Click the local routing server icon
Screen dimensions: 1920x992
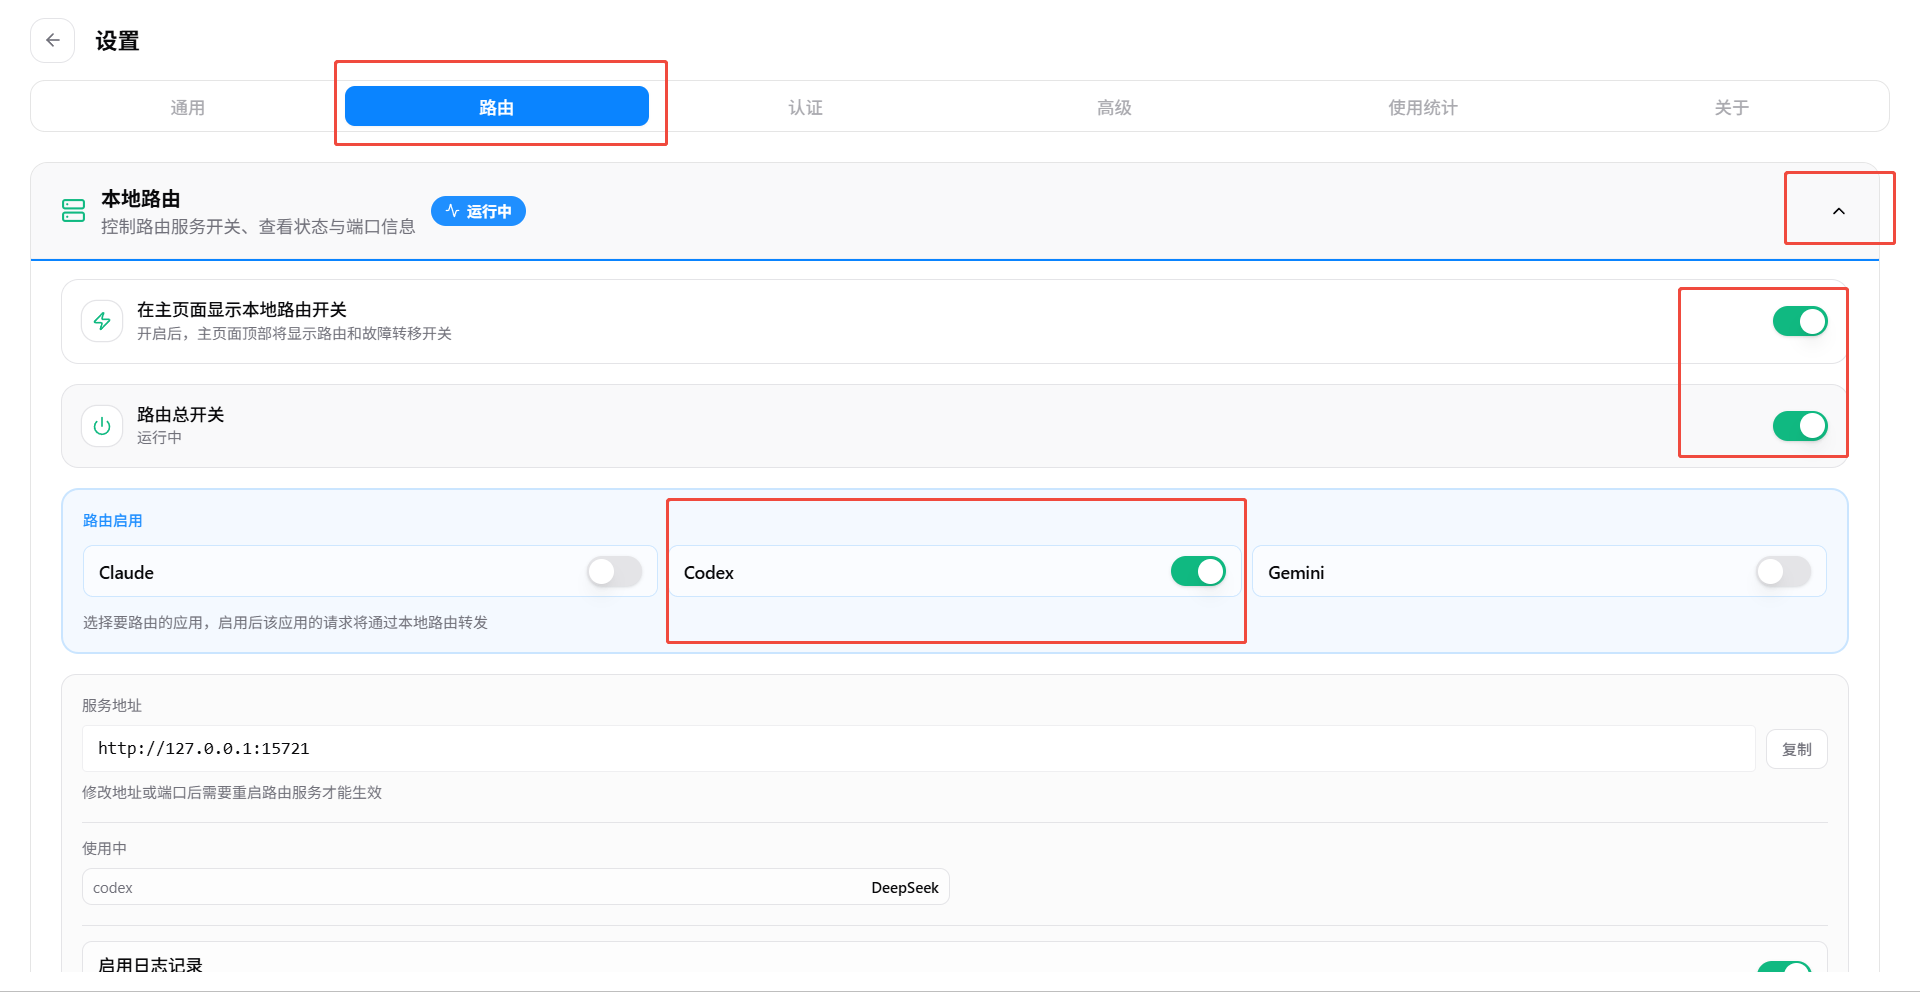[x=74, y=210]
